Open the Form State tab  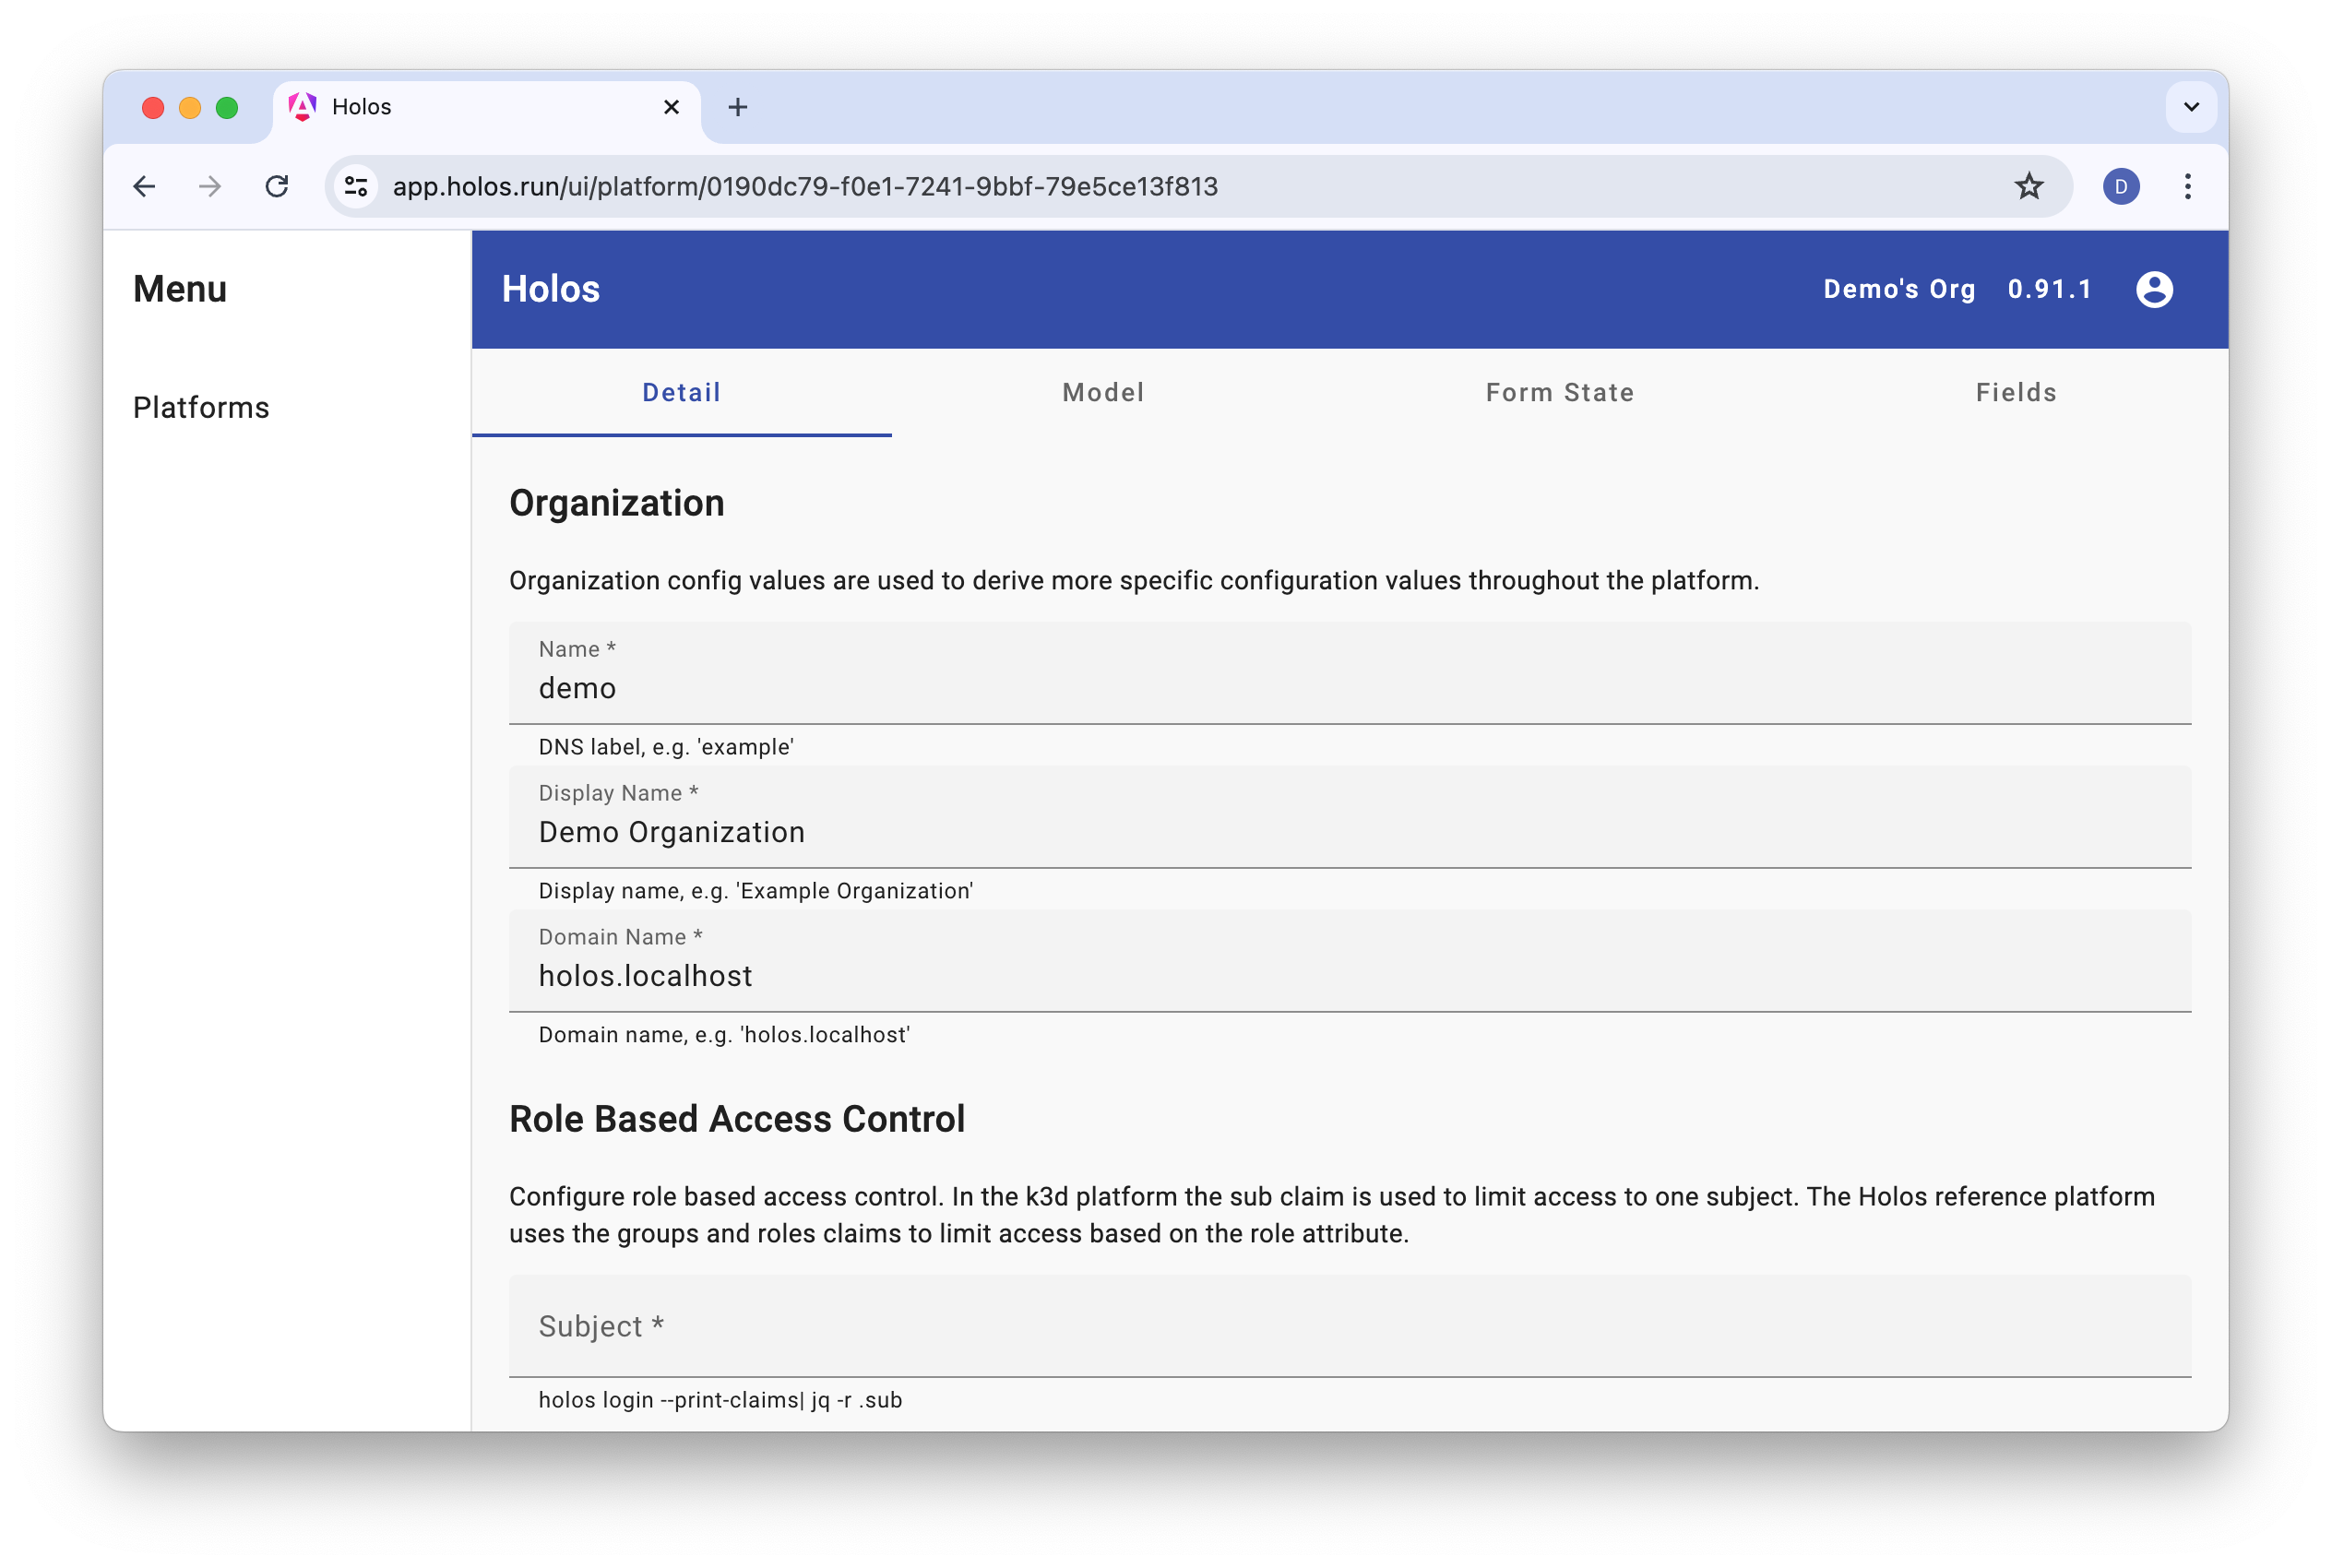(1559, 393)
